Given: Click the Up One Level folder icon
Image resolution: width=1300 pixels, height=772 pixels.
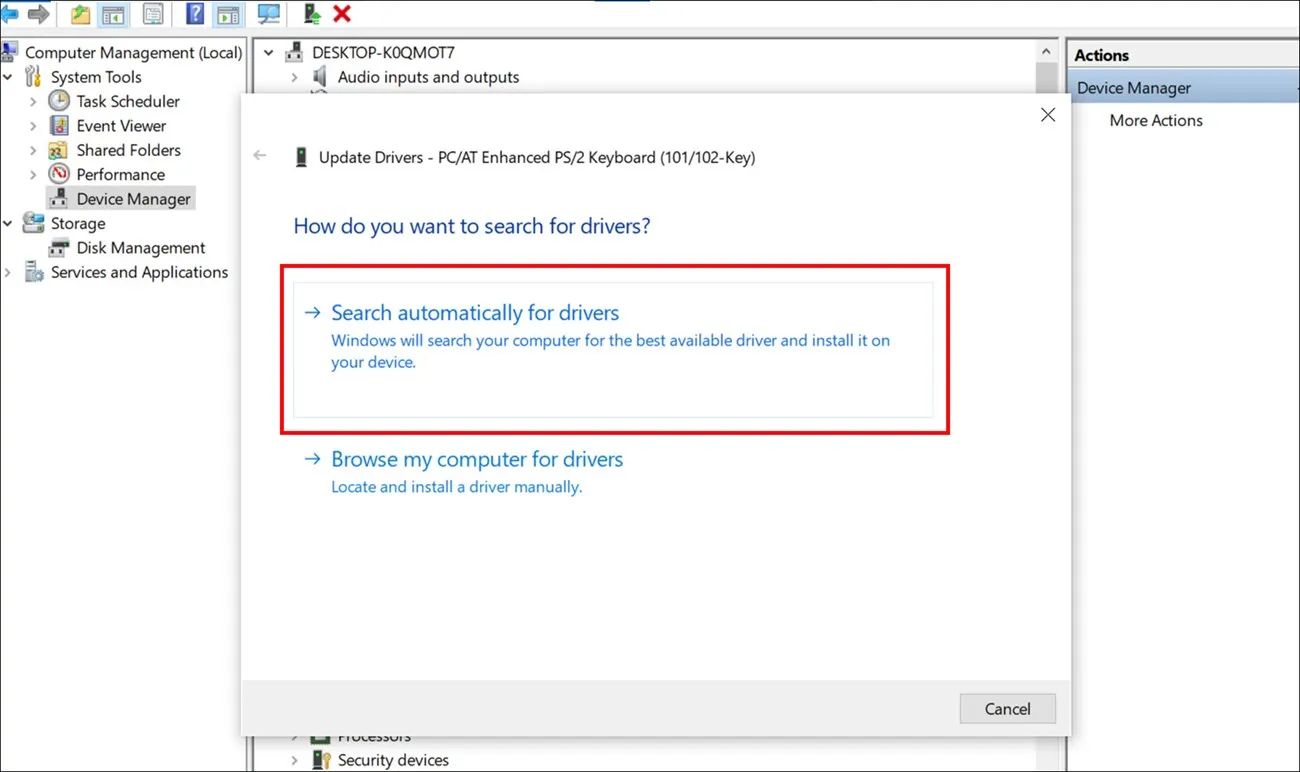Looking at the screenshot, I should coord(80,14).
